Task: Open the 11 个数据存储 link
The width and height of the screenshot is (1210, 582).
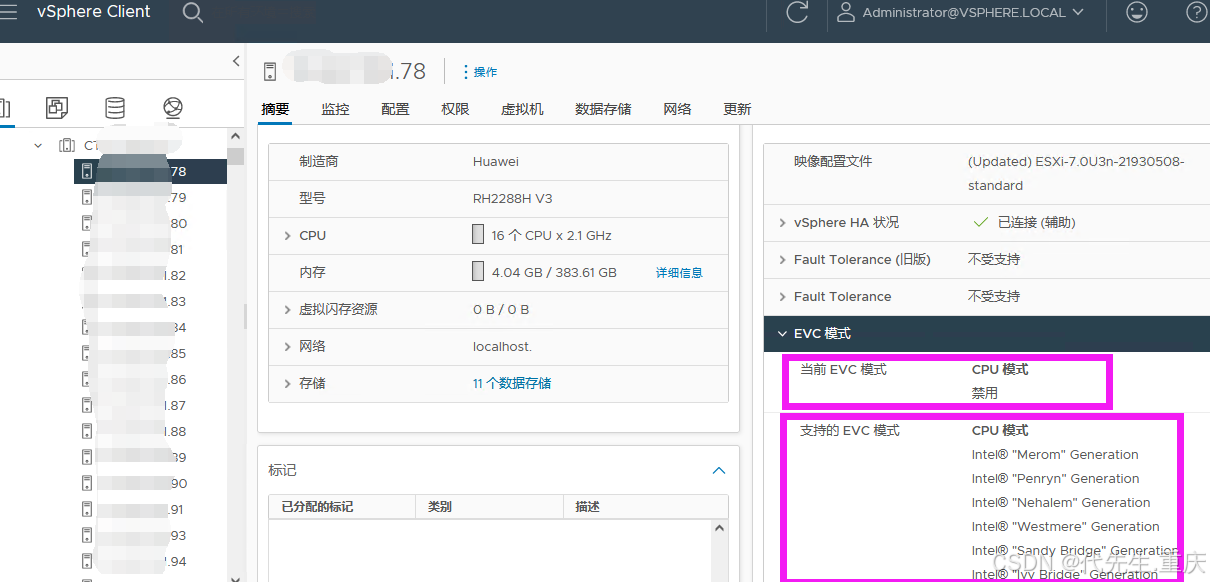Action: click(x=512, y=384)
